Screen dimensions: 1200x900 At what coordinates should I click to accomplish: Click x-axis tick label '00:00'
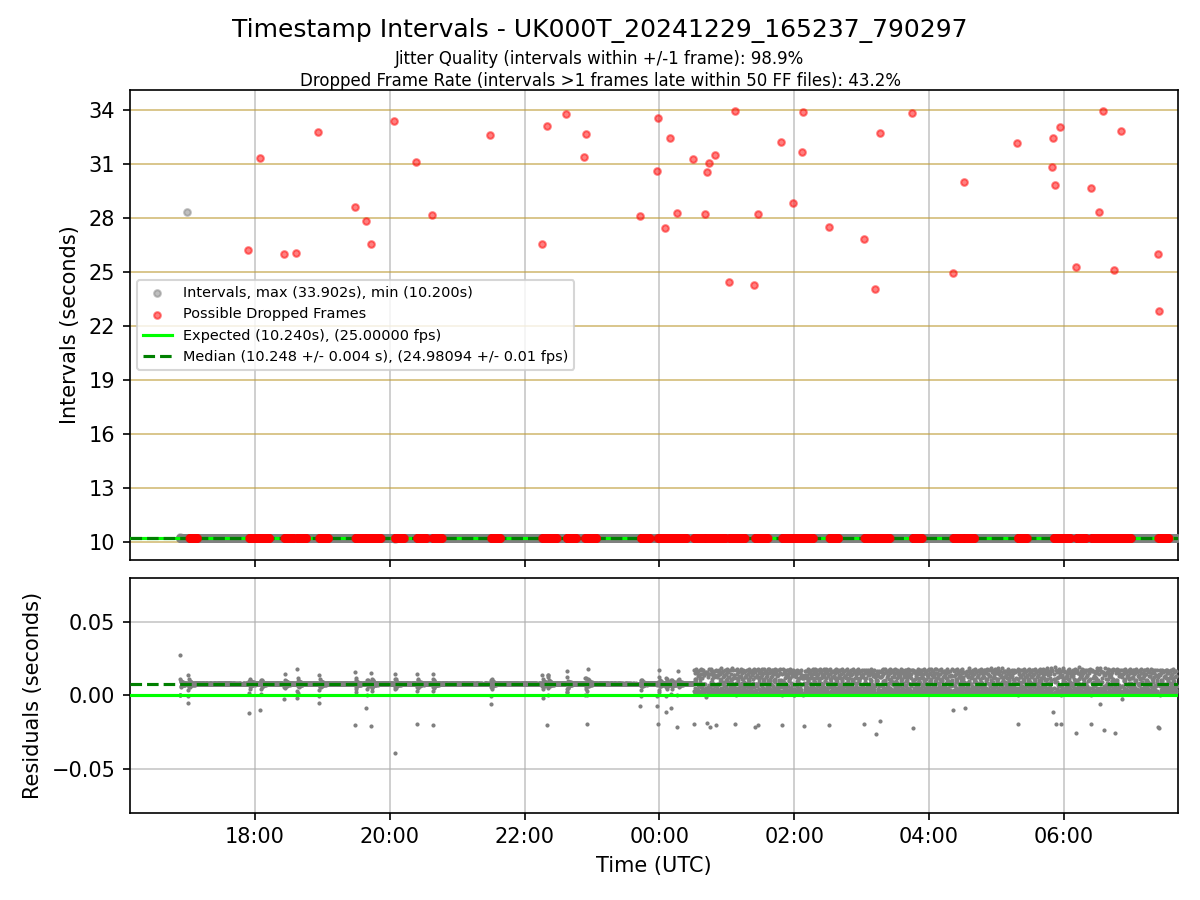click(x=659, y=836)
